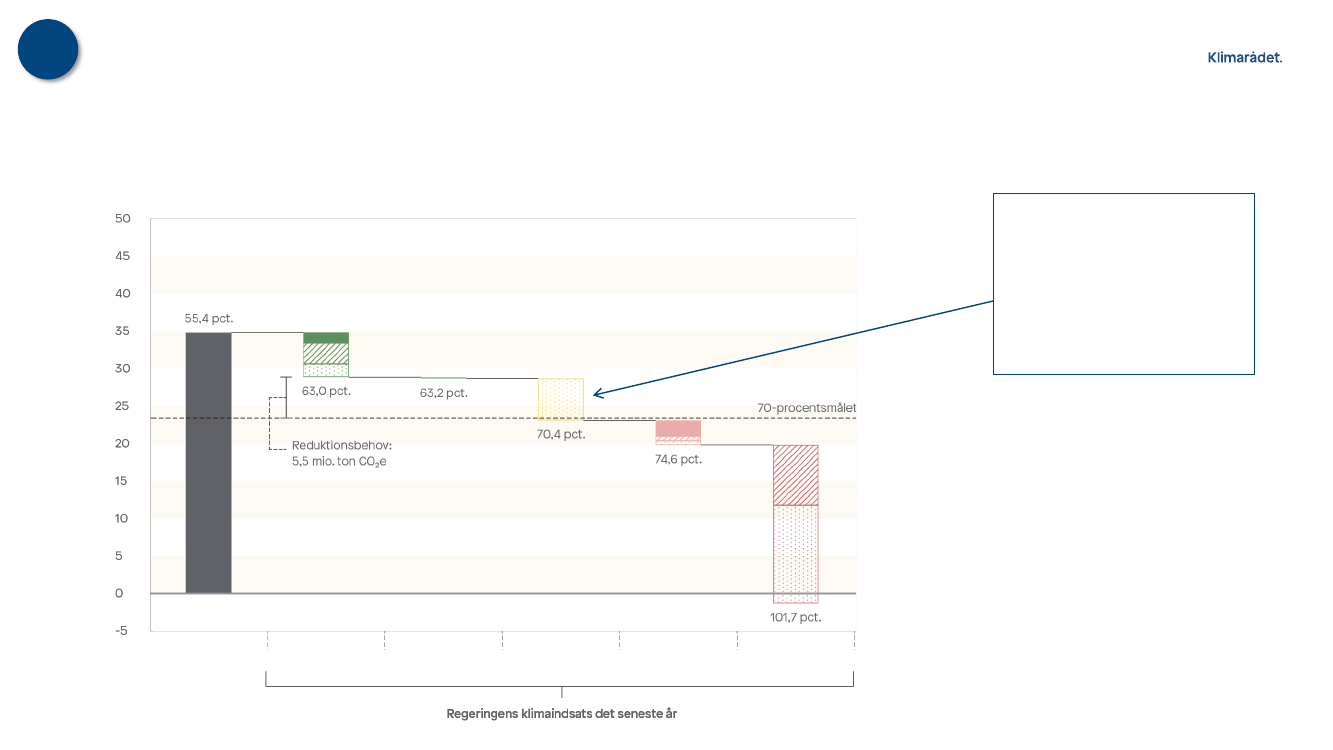
Task: Click the blue circle in the top-left corner
Action: (48, 50)
